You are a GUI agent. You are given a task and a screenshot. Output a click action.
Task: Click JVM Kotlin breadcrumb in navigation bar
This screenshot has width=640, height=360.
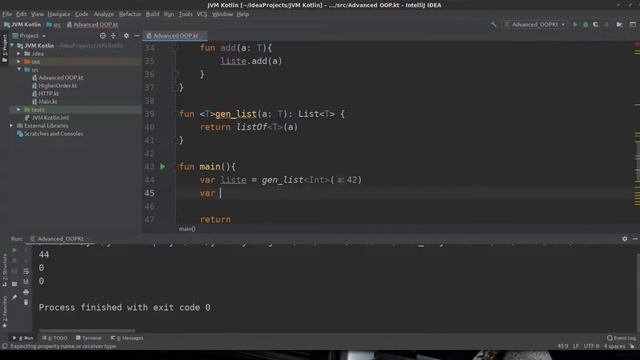pyautogui.click(x=23, y=24)
